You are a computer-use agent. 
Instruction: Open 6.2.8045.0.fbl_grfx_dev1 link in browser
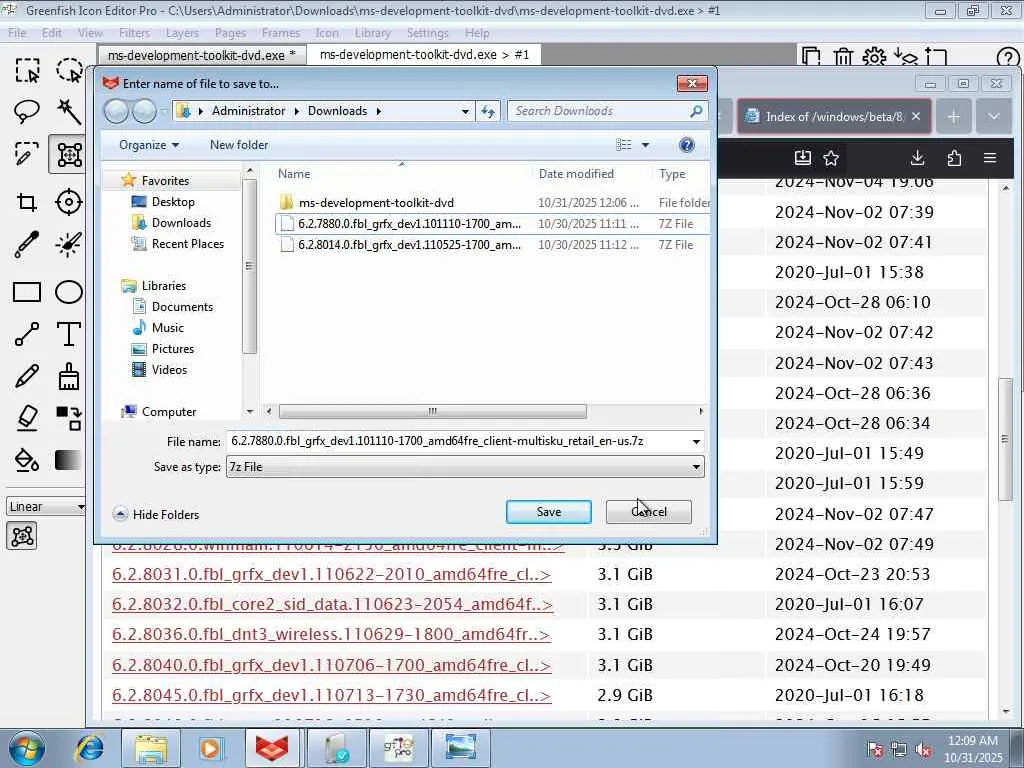pyautogui.click(x=332, y=696)
